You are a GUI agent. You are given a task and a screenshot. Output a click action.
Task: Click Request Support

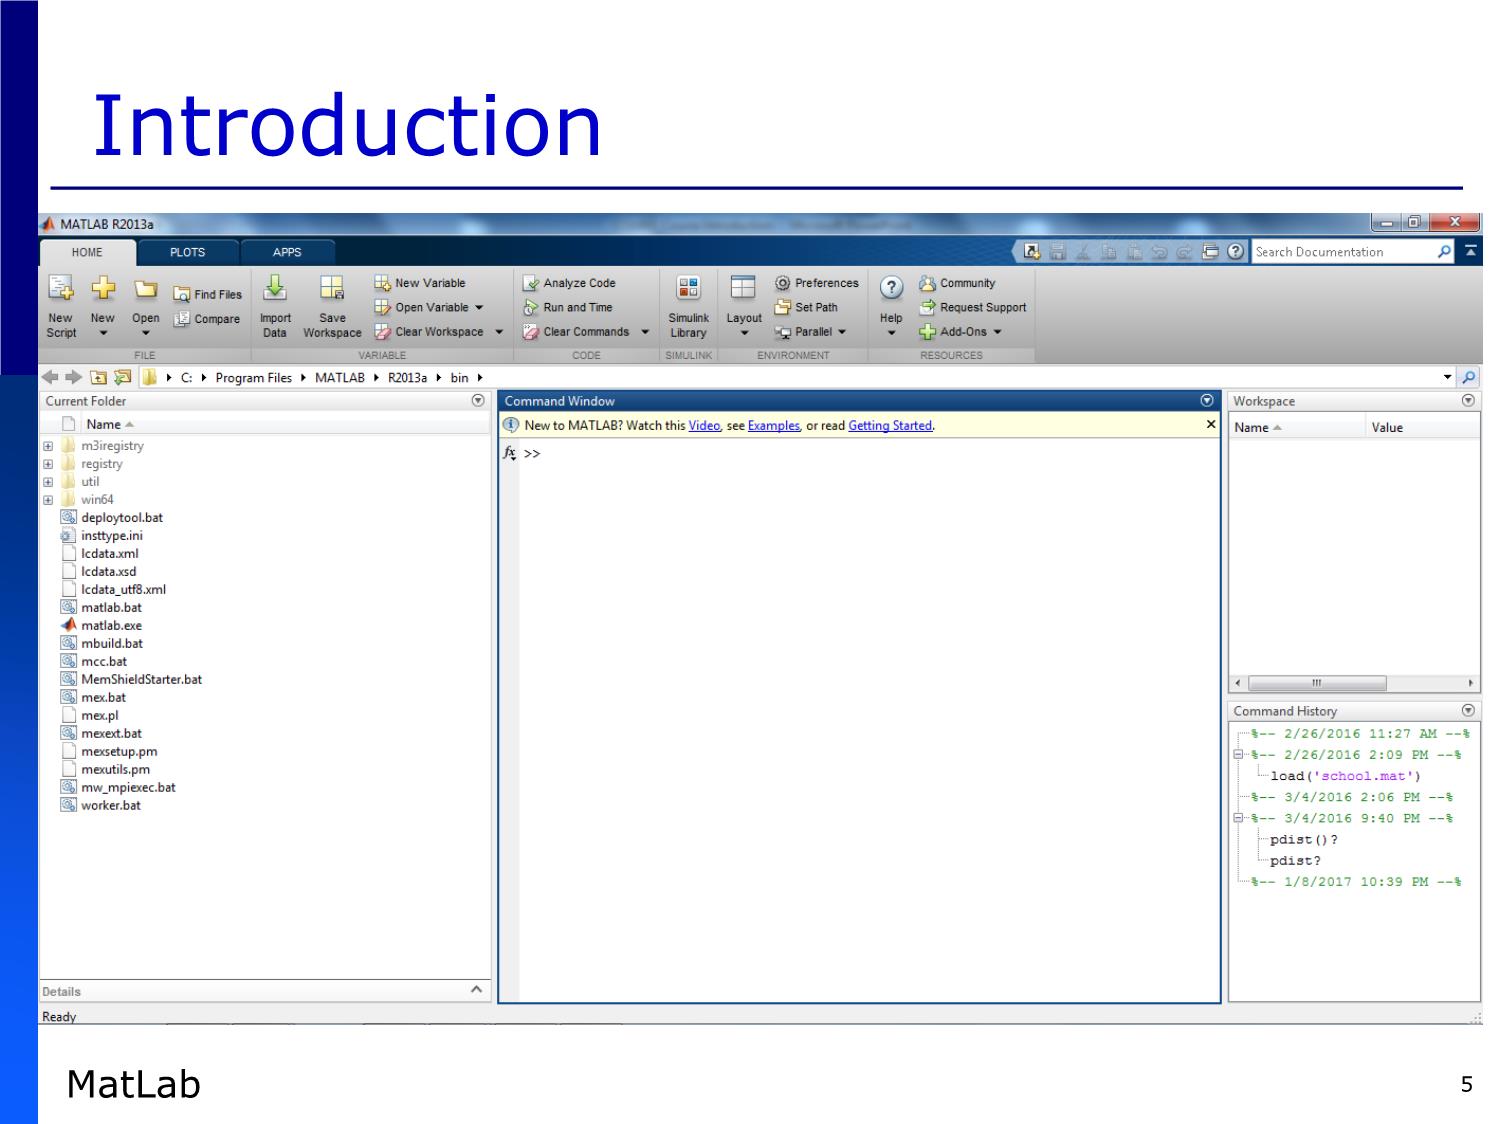(x=973, y=307)
